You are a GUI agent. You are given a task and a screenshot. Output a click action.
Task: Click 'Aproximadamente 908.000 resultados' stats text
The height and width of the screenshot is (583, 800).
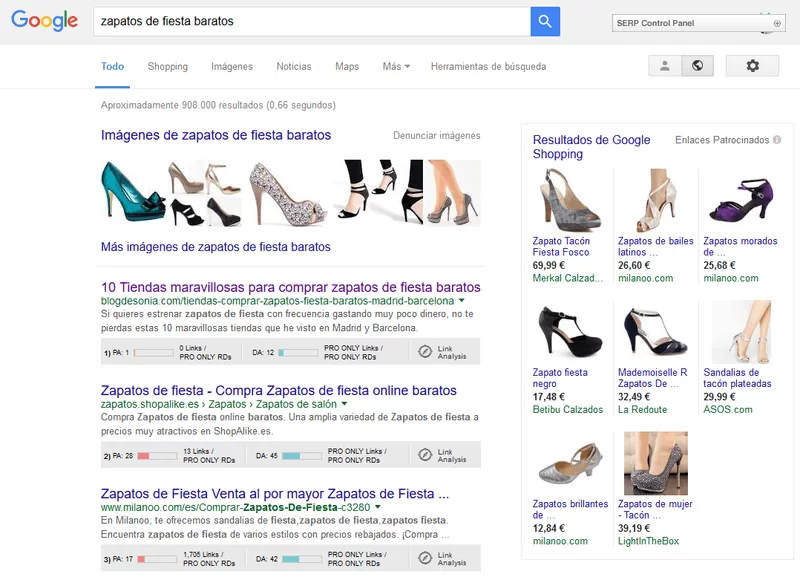click(x=218, y=105)
